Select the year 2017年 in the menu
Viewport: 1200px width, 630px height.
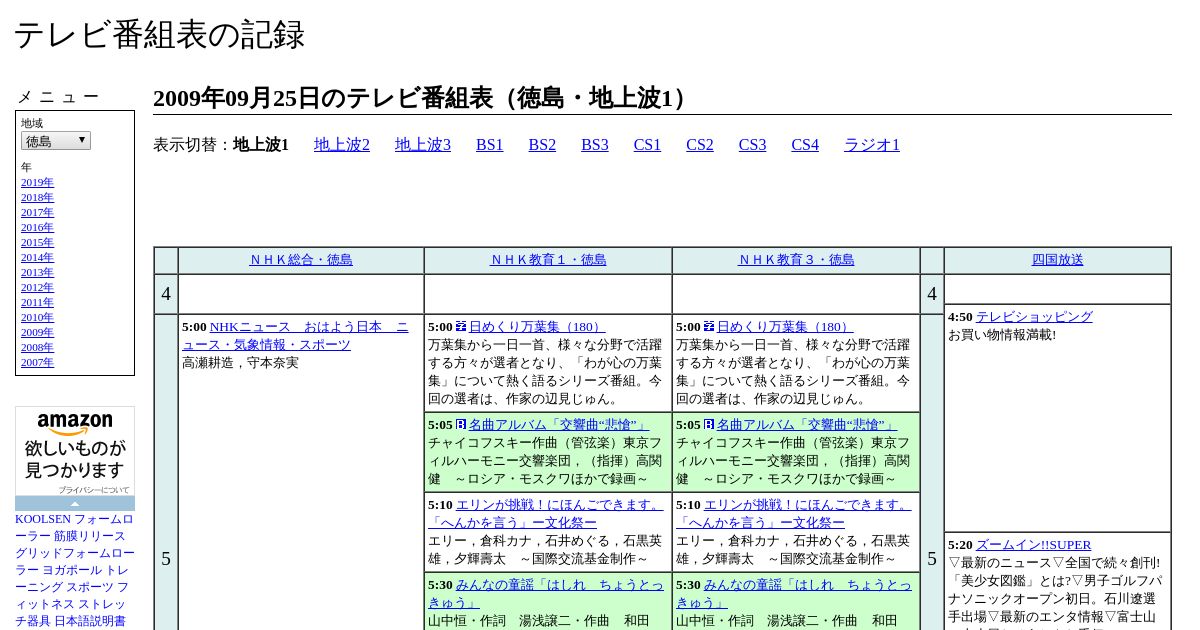[37, 213]
